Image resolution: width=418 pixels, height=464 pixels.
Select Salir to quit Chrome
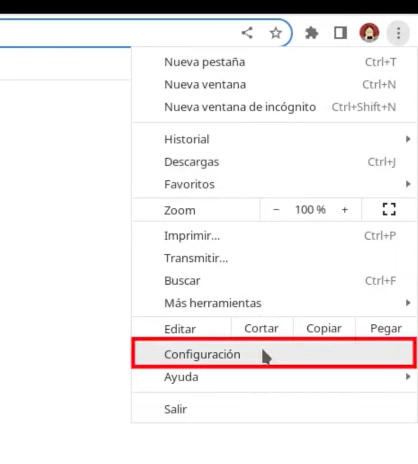274,409
